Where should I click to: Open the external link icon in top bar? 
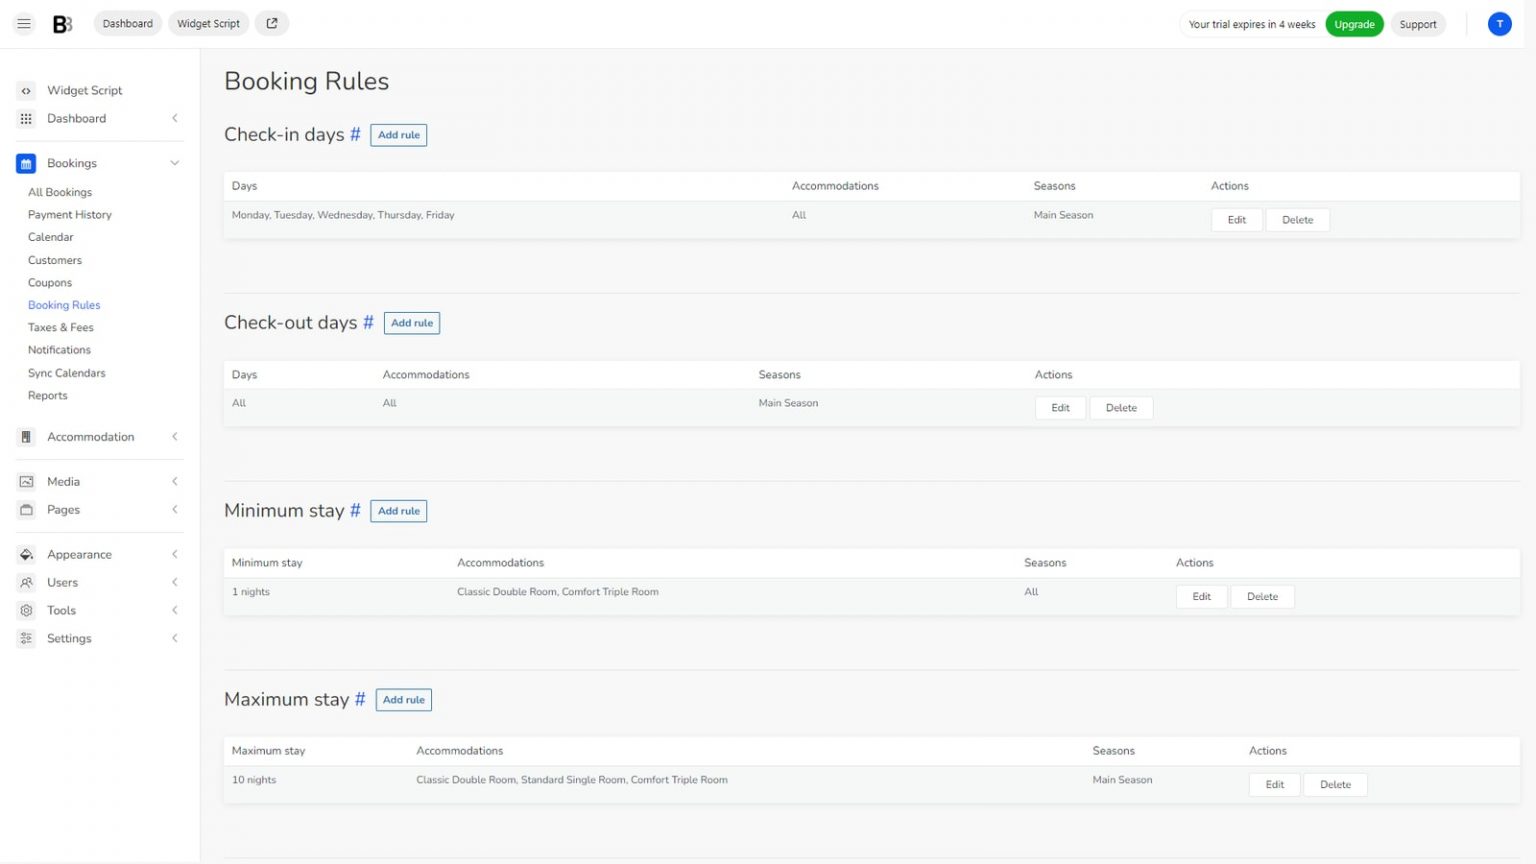click(271, 23)
